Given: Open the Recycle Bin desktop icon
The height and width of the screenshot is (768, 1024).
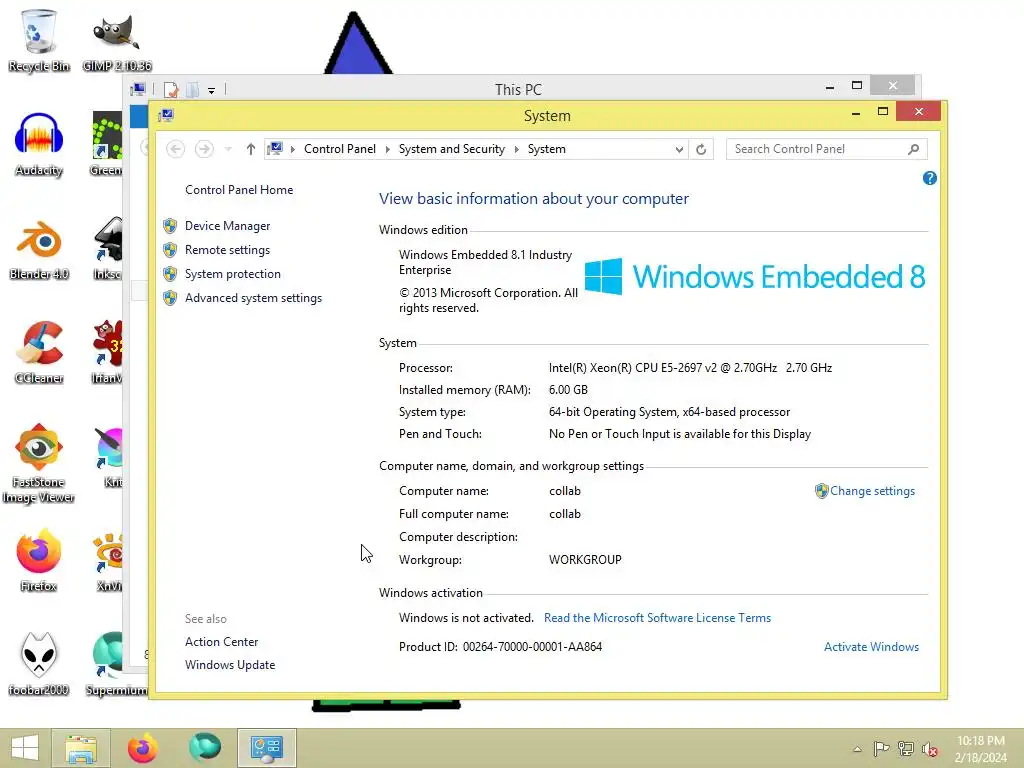Looking at the screenshot, I should (x=39, y=40).
